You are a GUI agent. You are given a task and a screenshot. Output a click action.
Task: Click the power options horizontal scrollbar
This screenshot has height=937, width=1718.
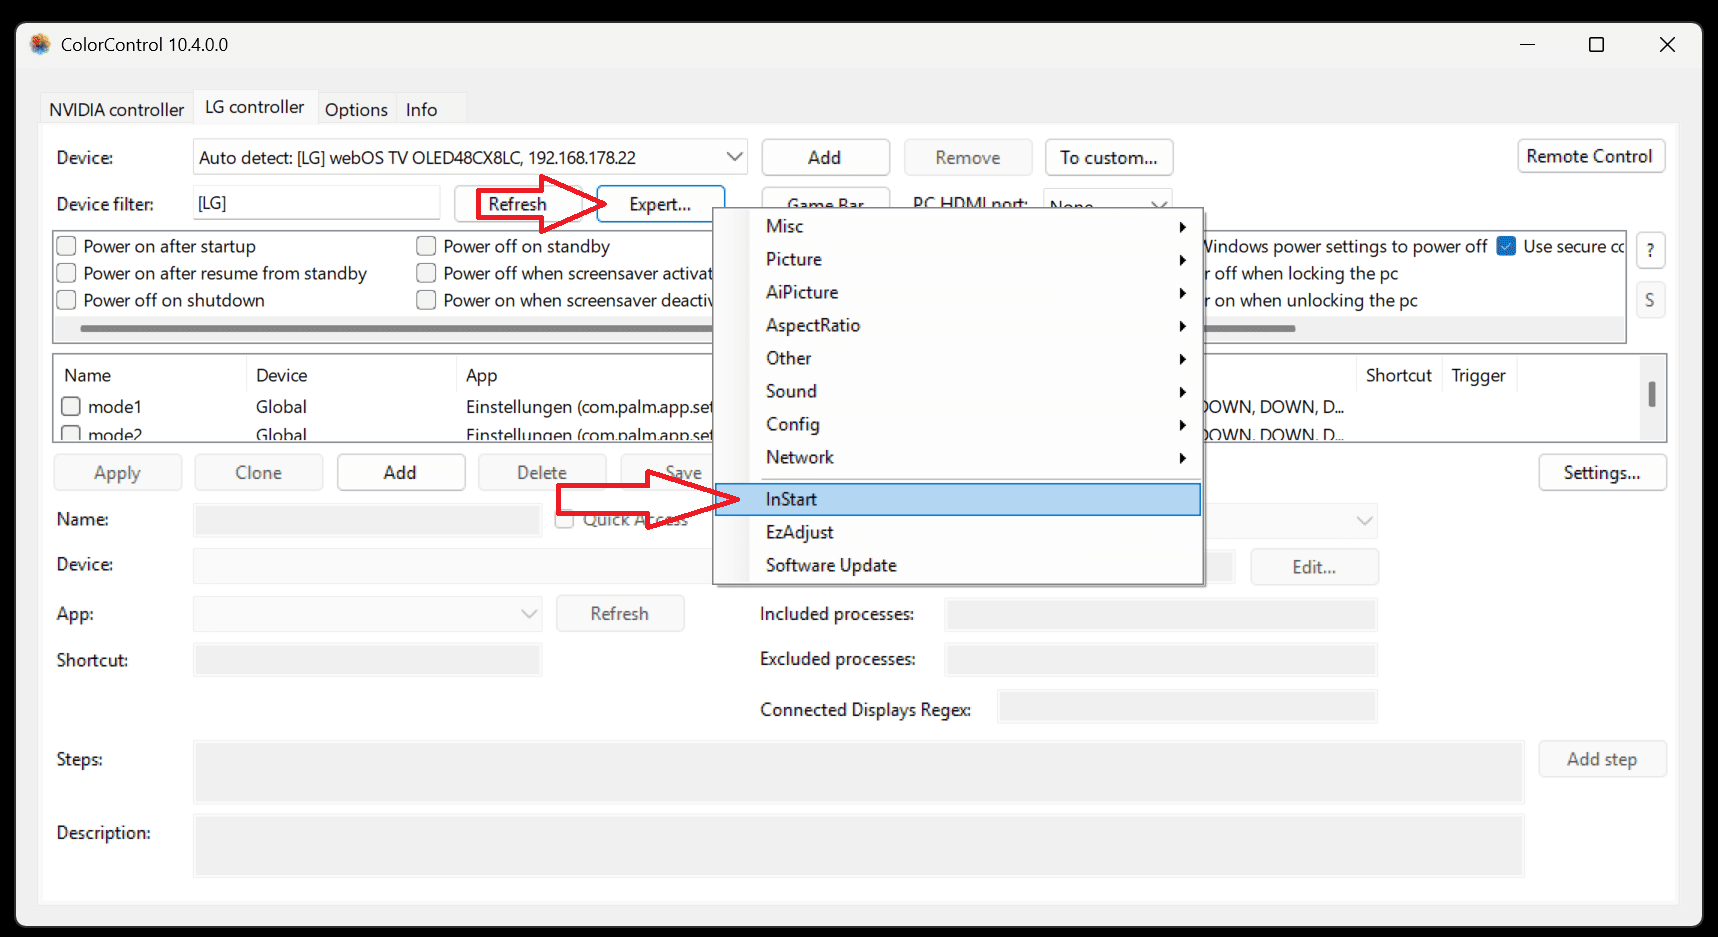[688, 328]
